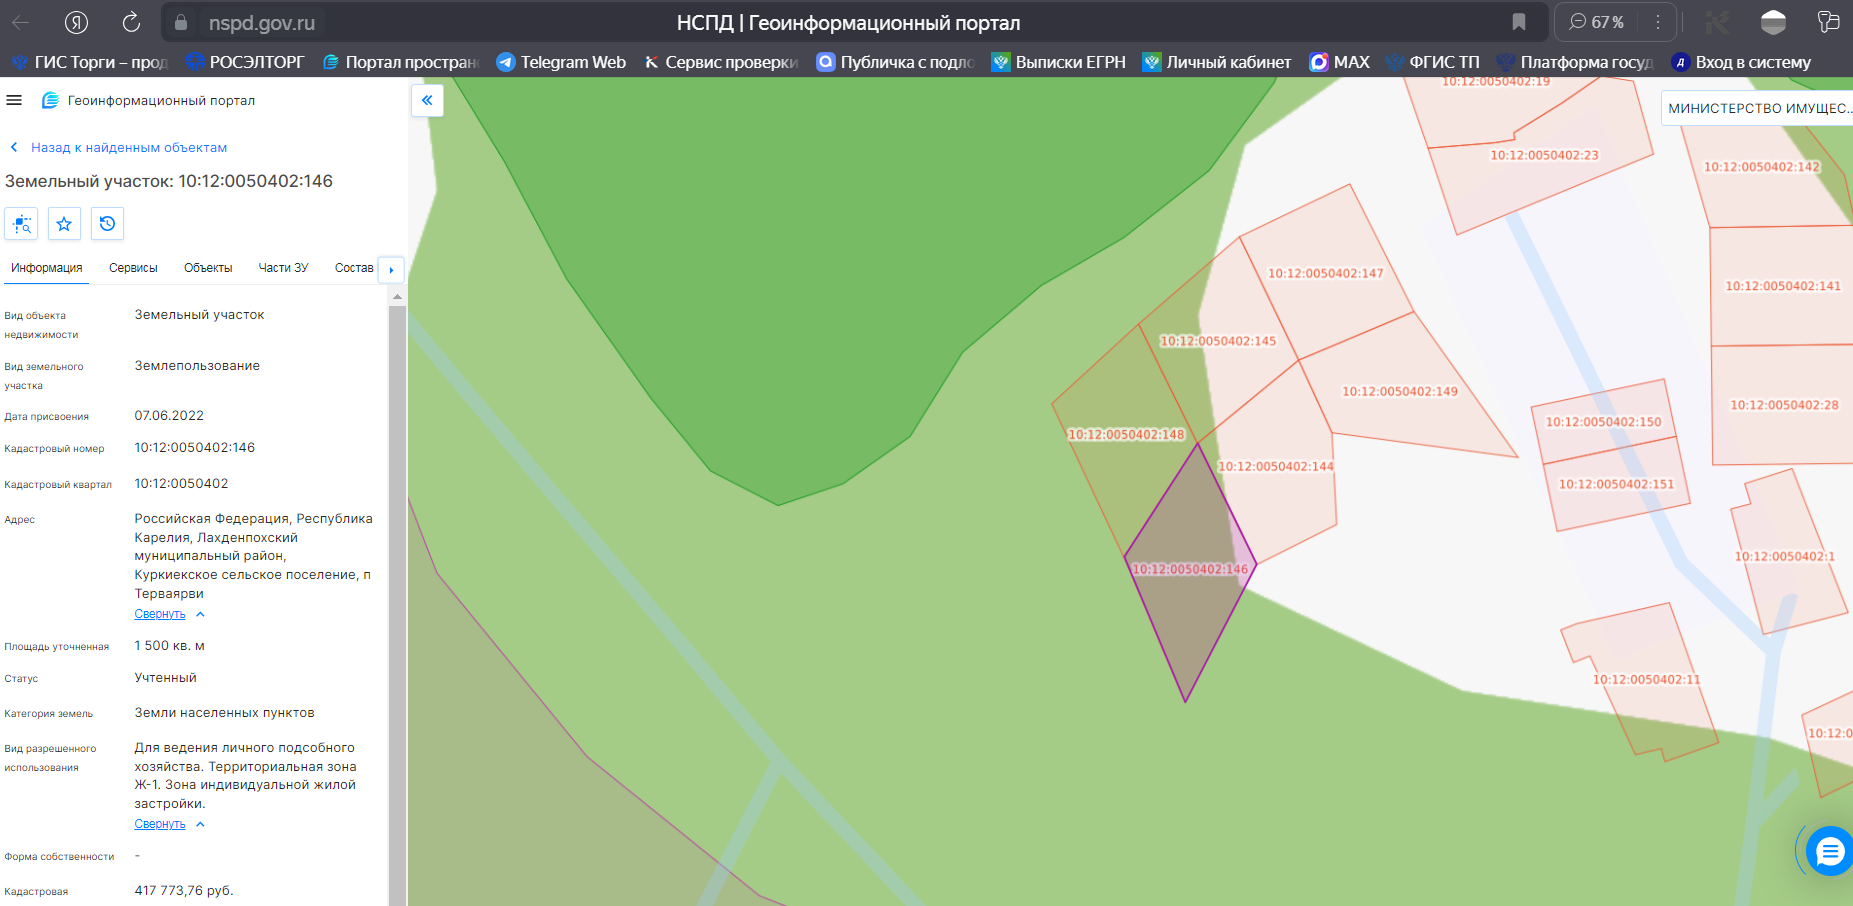Click the Геоинформационный портал logo

tap(148, 100)
